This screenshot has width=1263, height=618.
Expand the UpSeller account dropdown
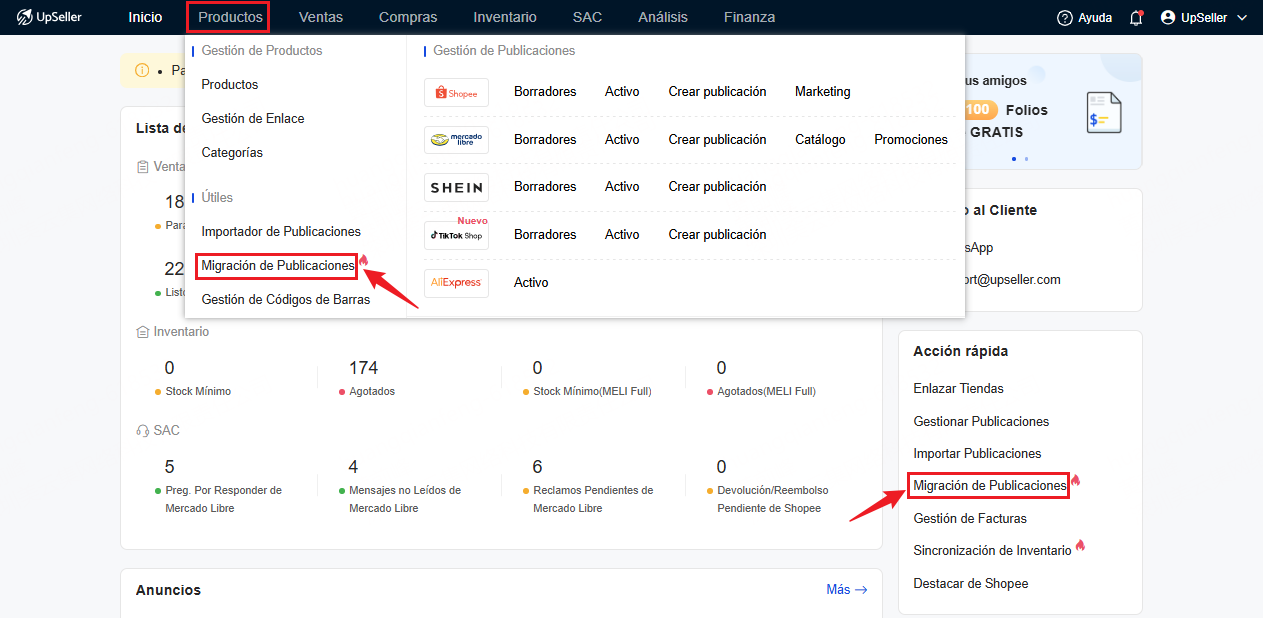coord(1204,17)
